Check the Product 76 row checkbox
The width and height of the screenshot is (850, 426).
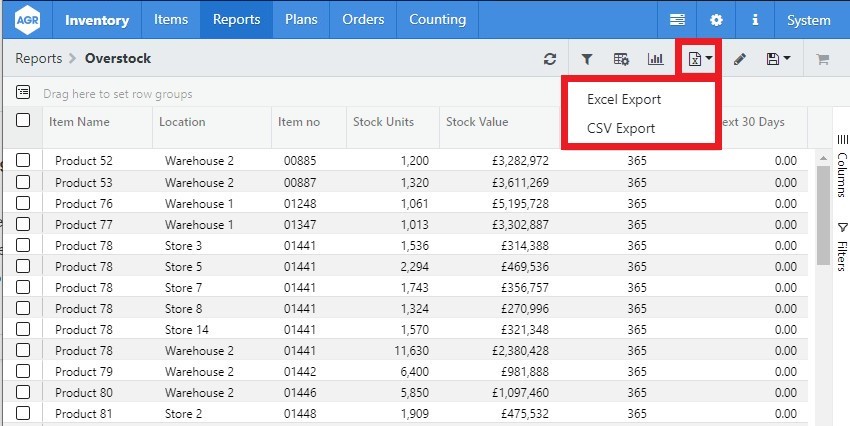click(23, 203)
